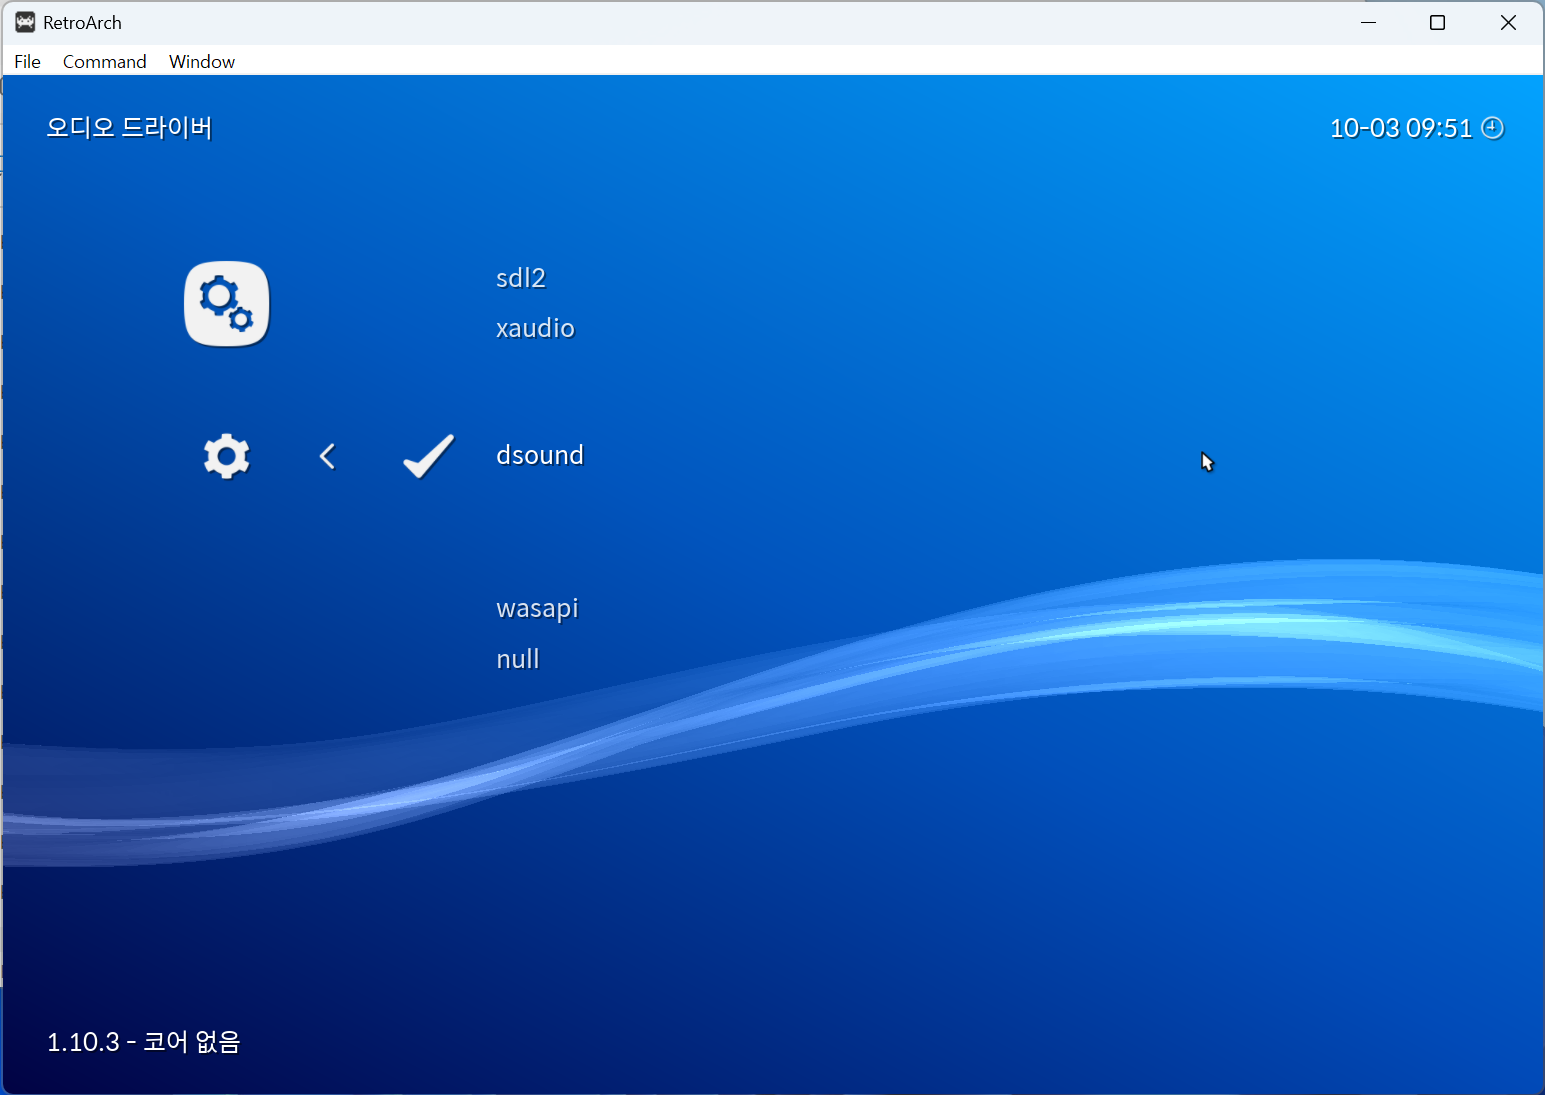Click the 10-03 09:51 date and time text
The image size is (1545, 1095).
1401,128
